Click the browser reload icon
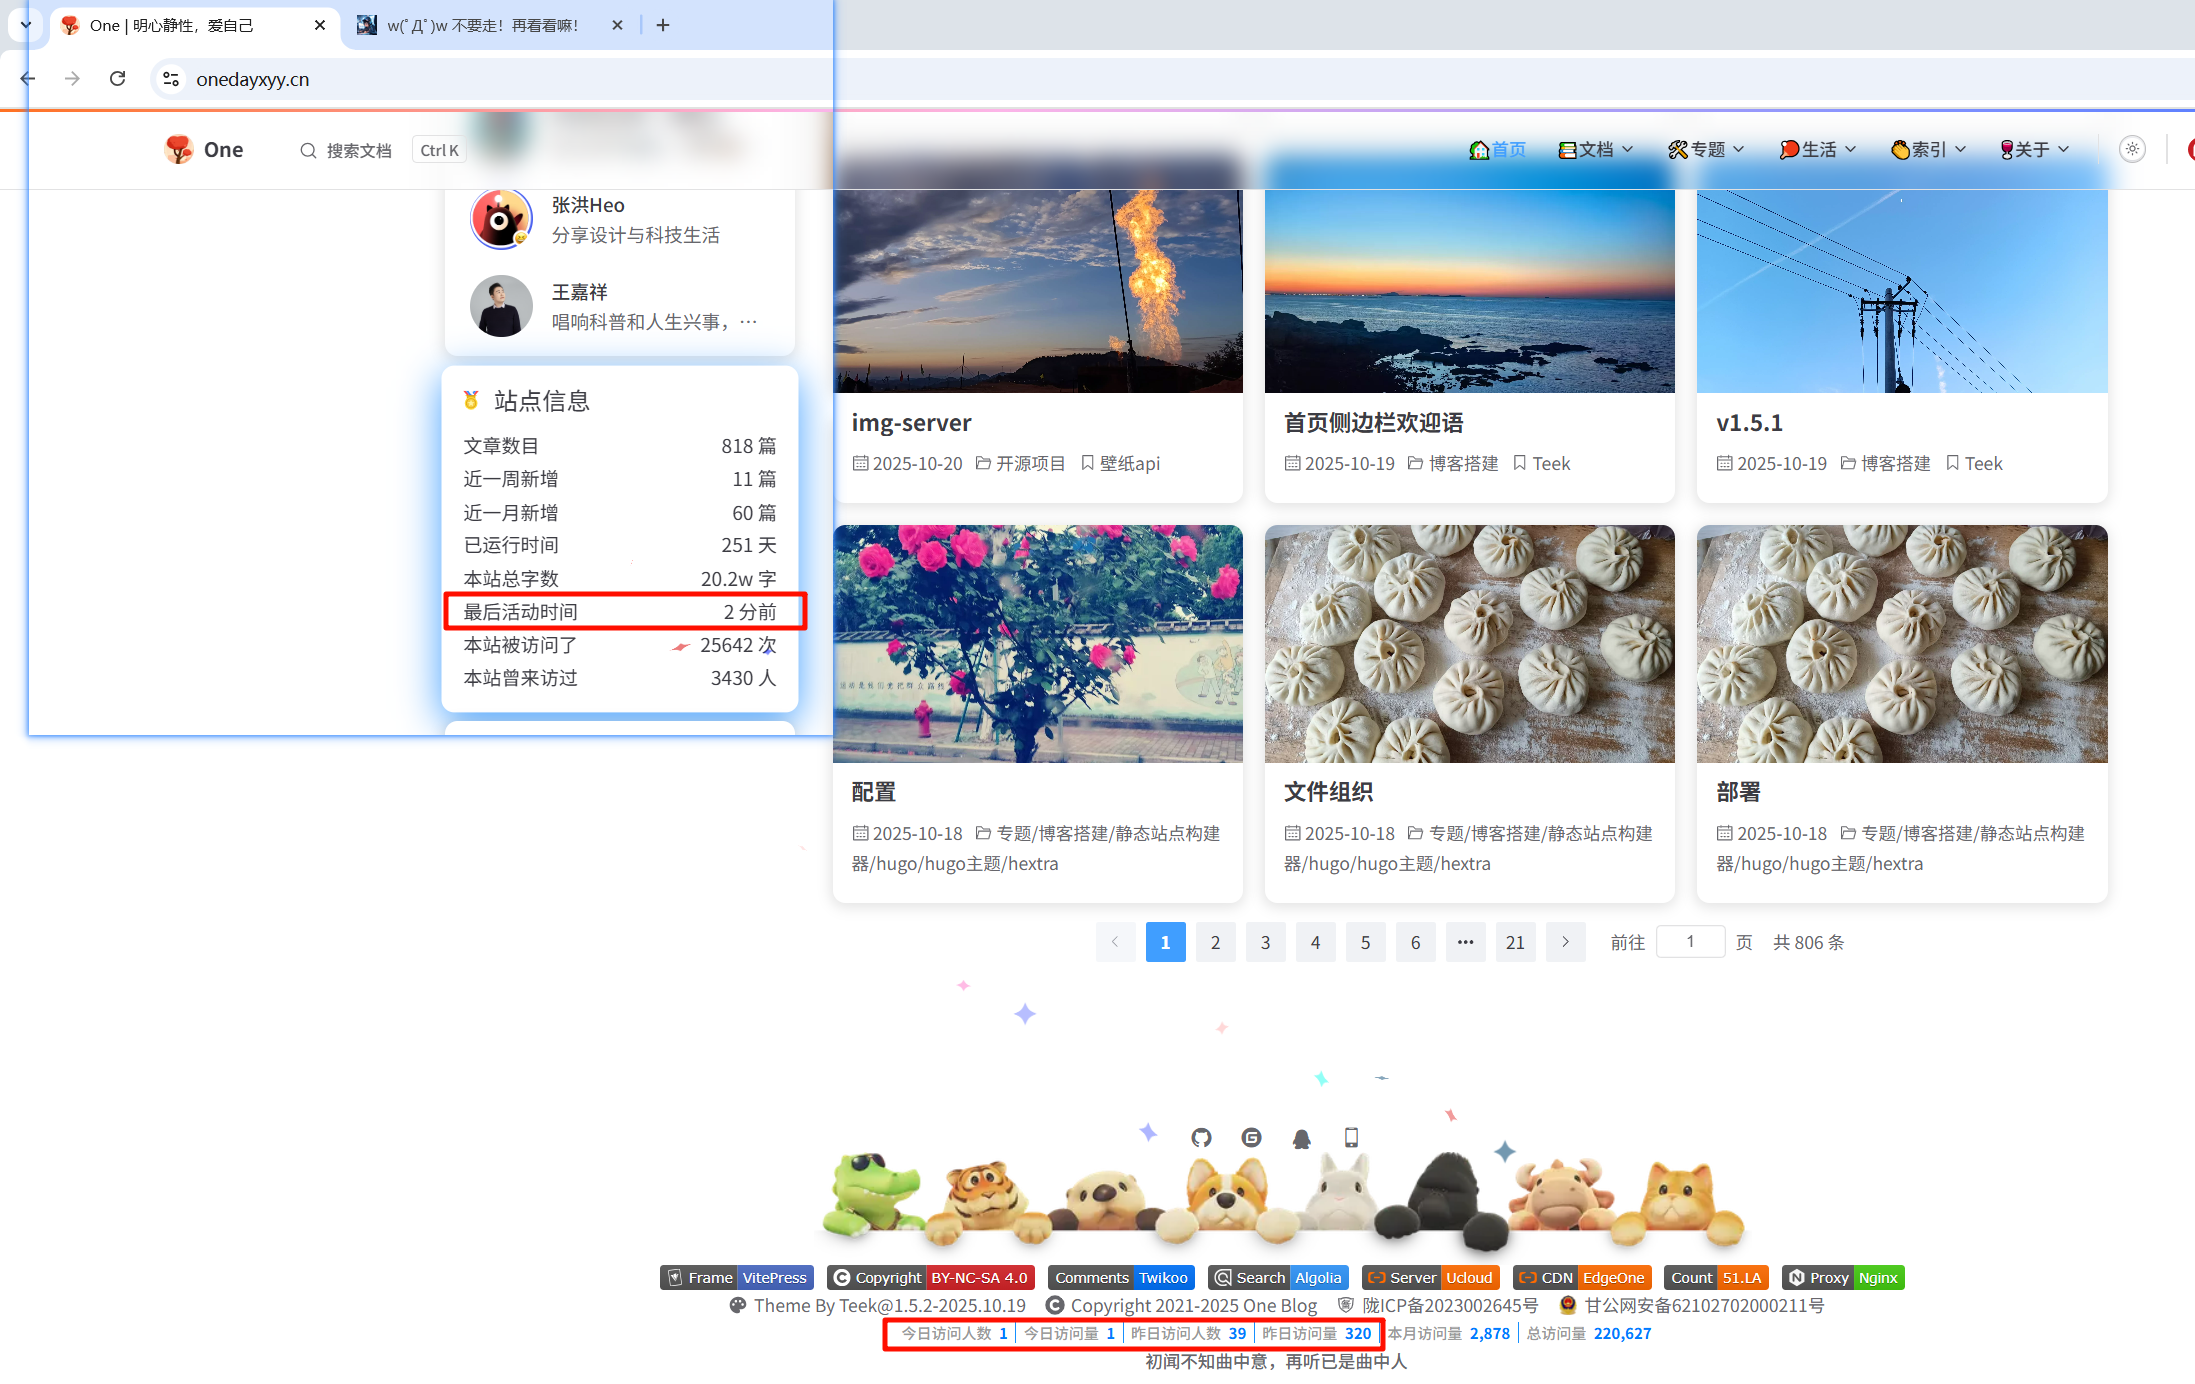 point(117,79)
